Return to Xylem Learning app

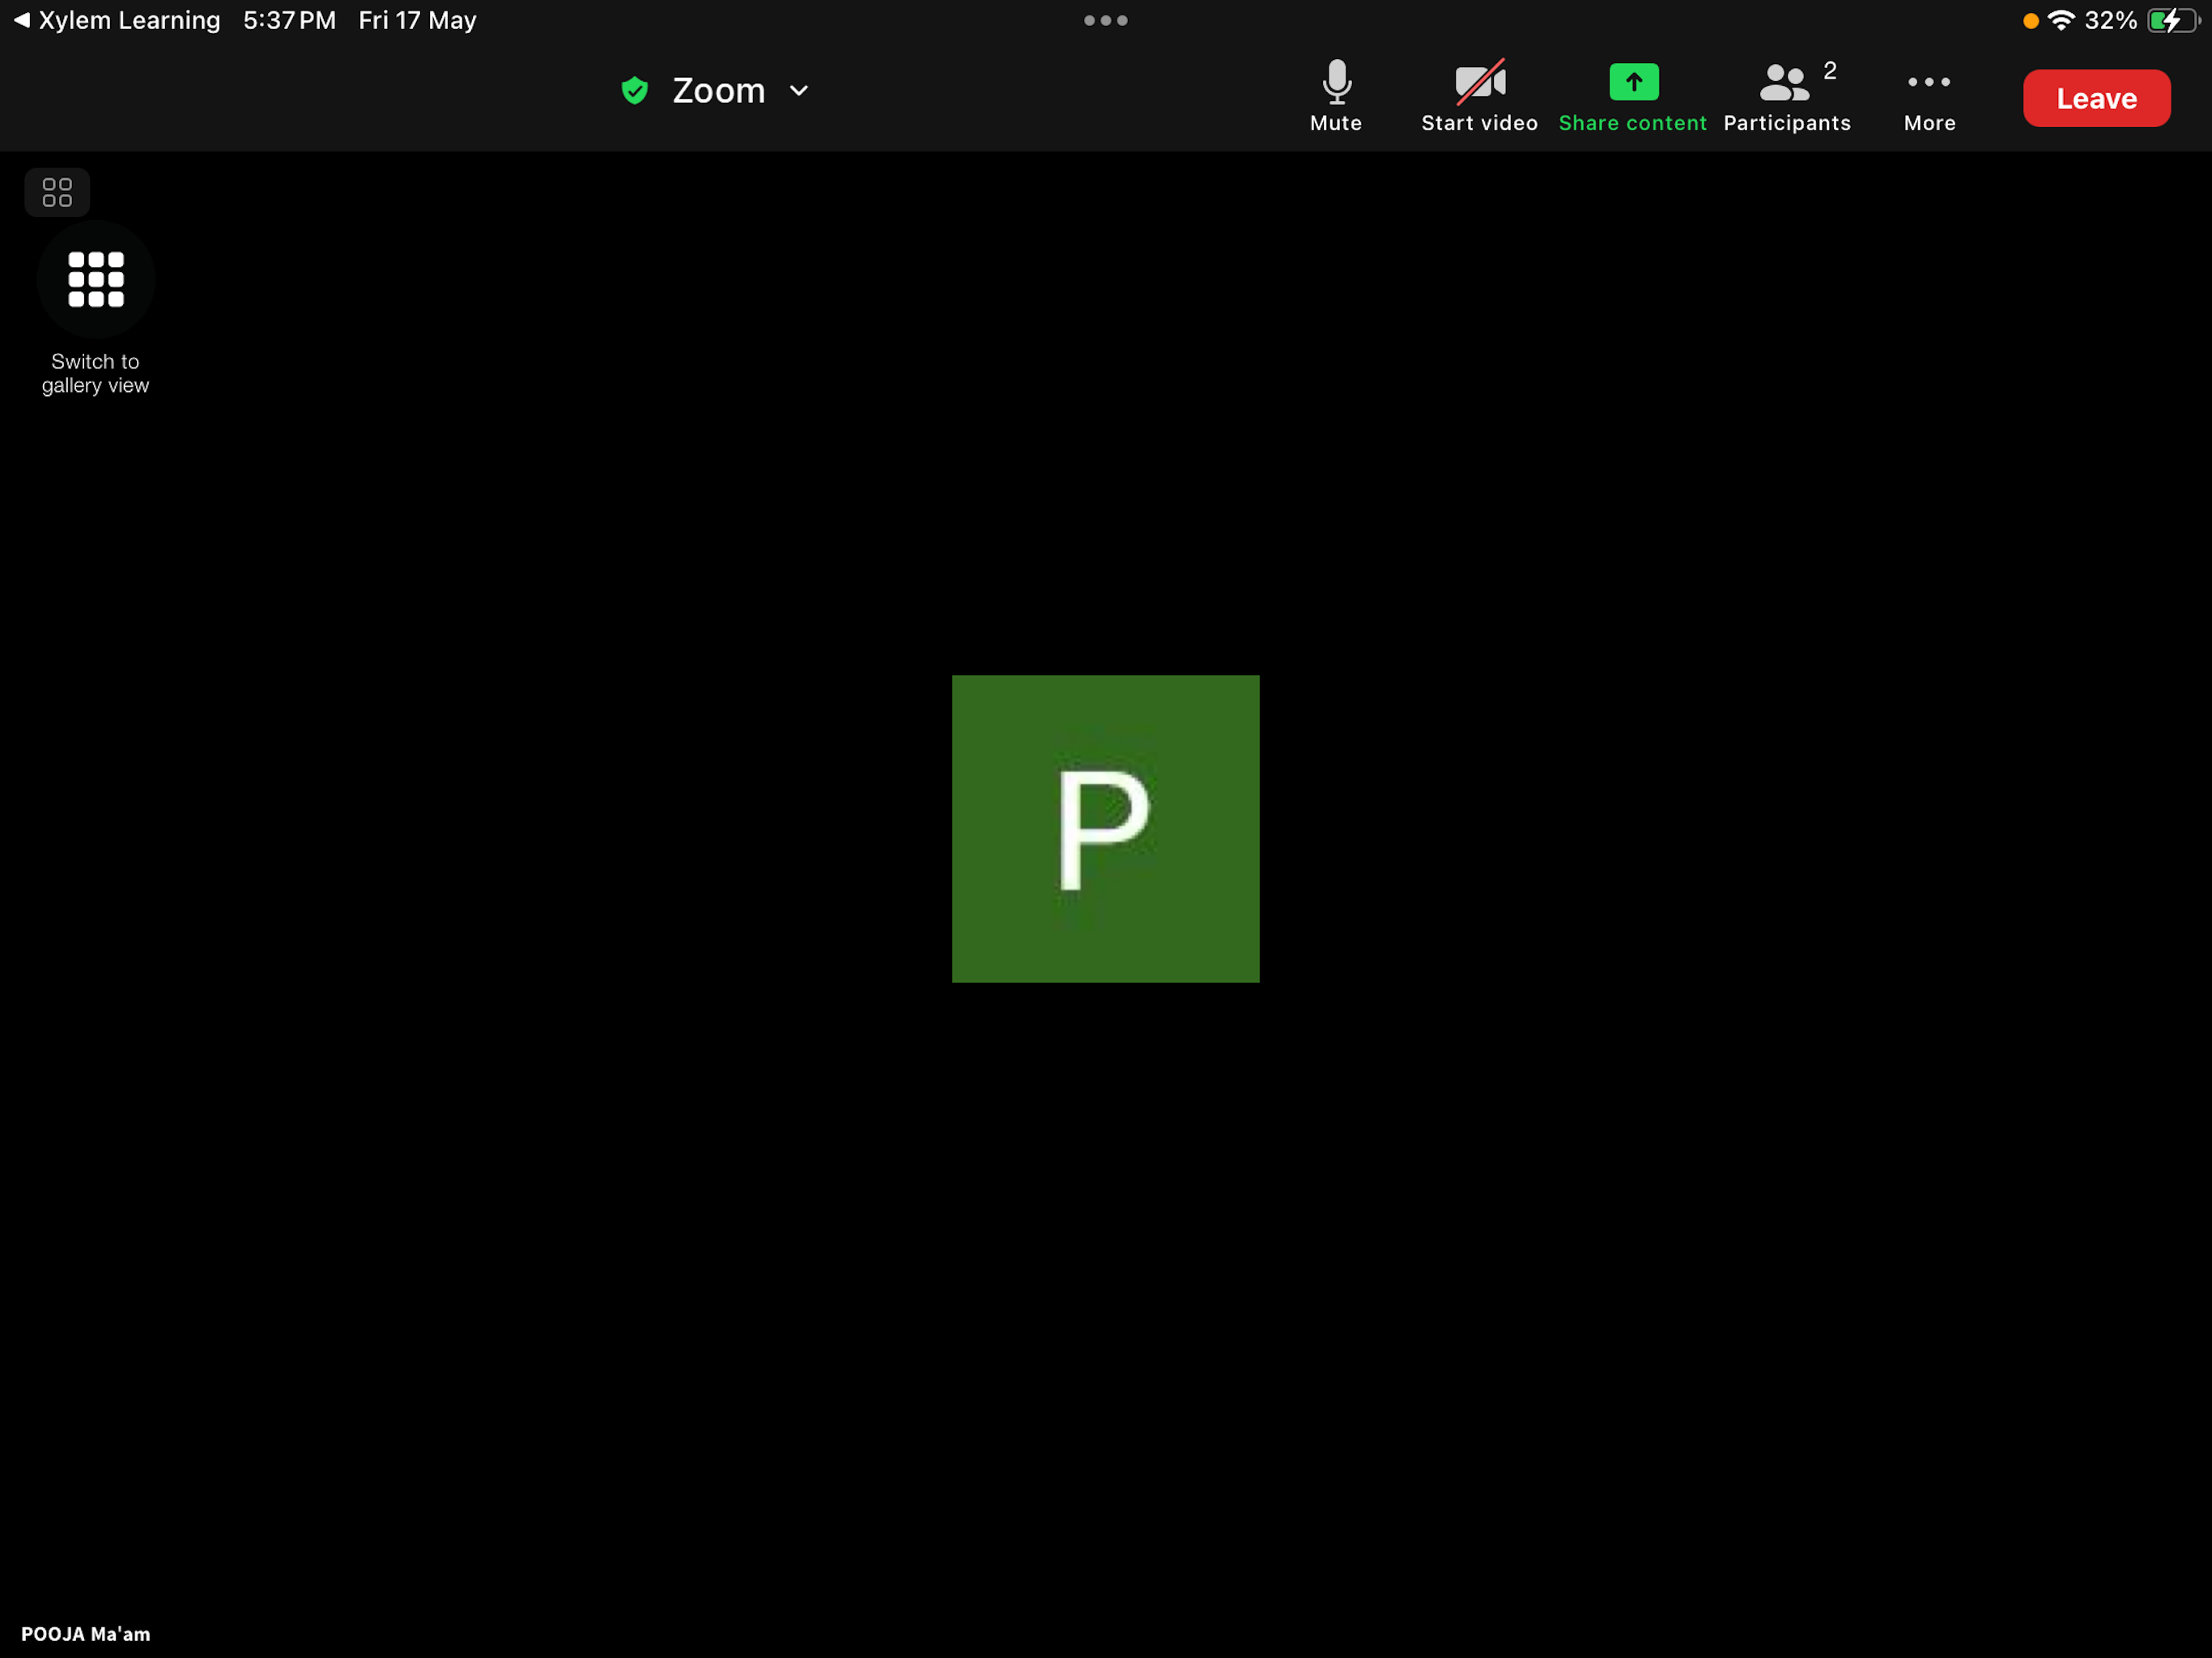117,20
